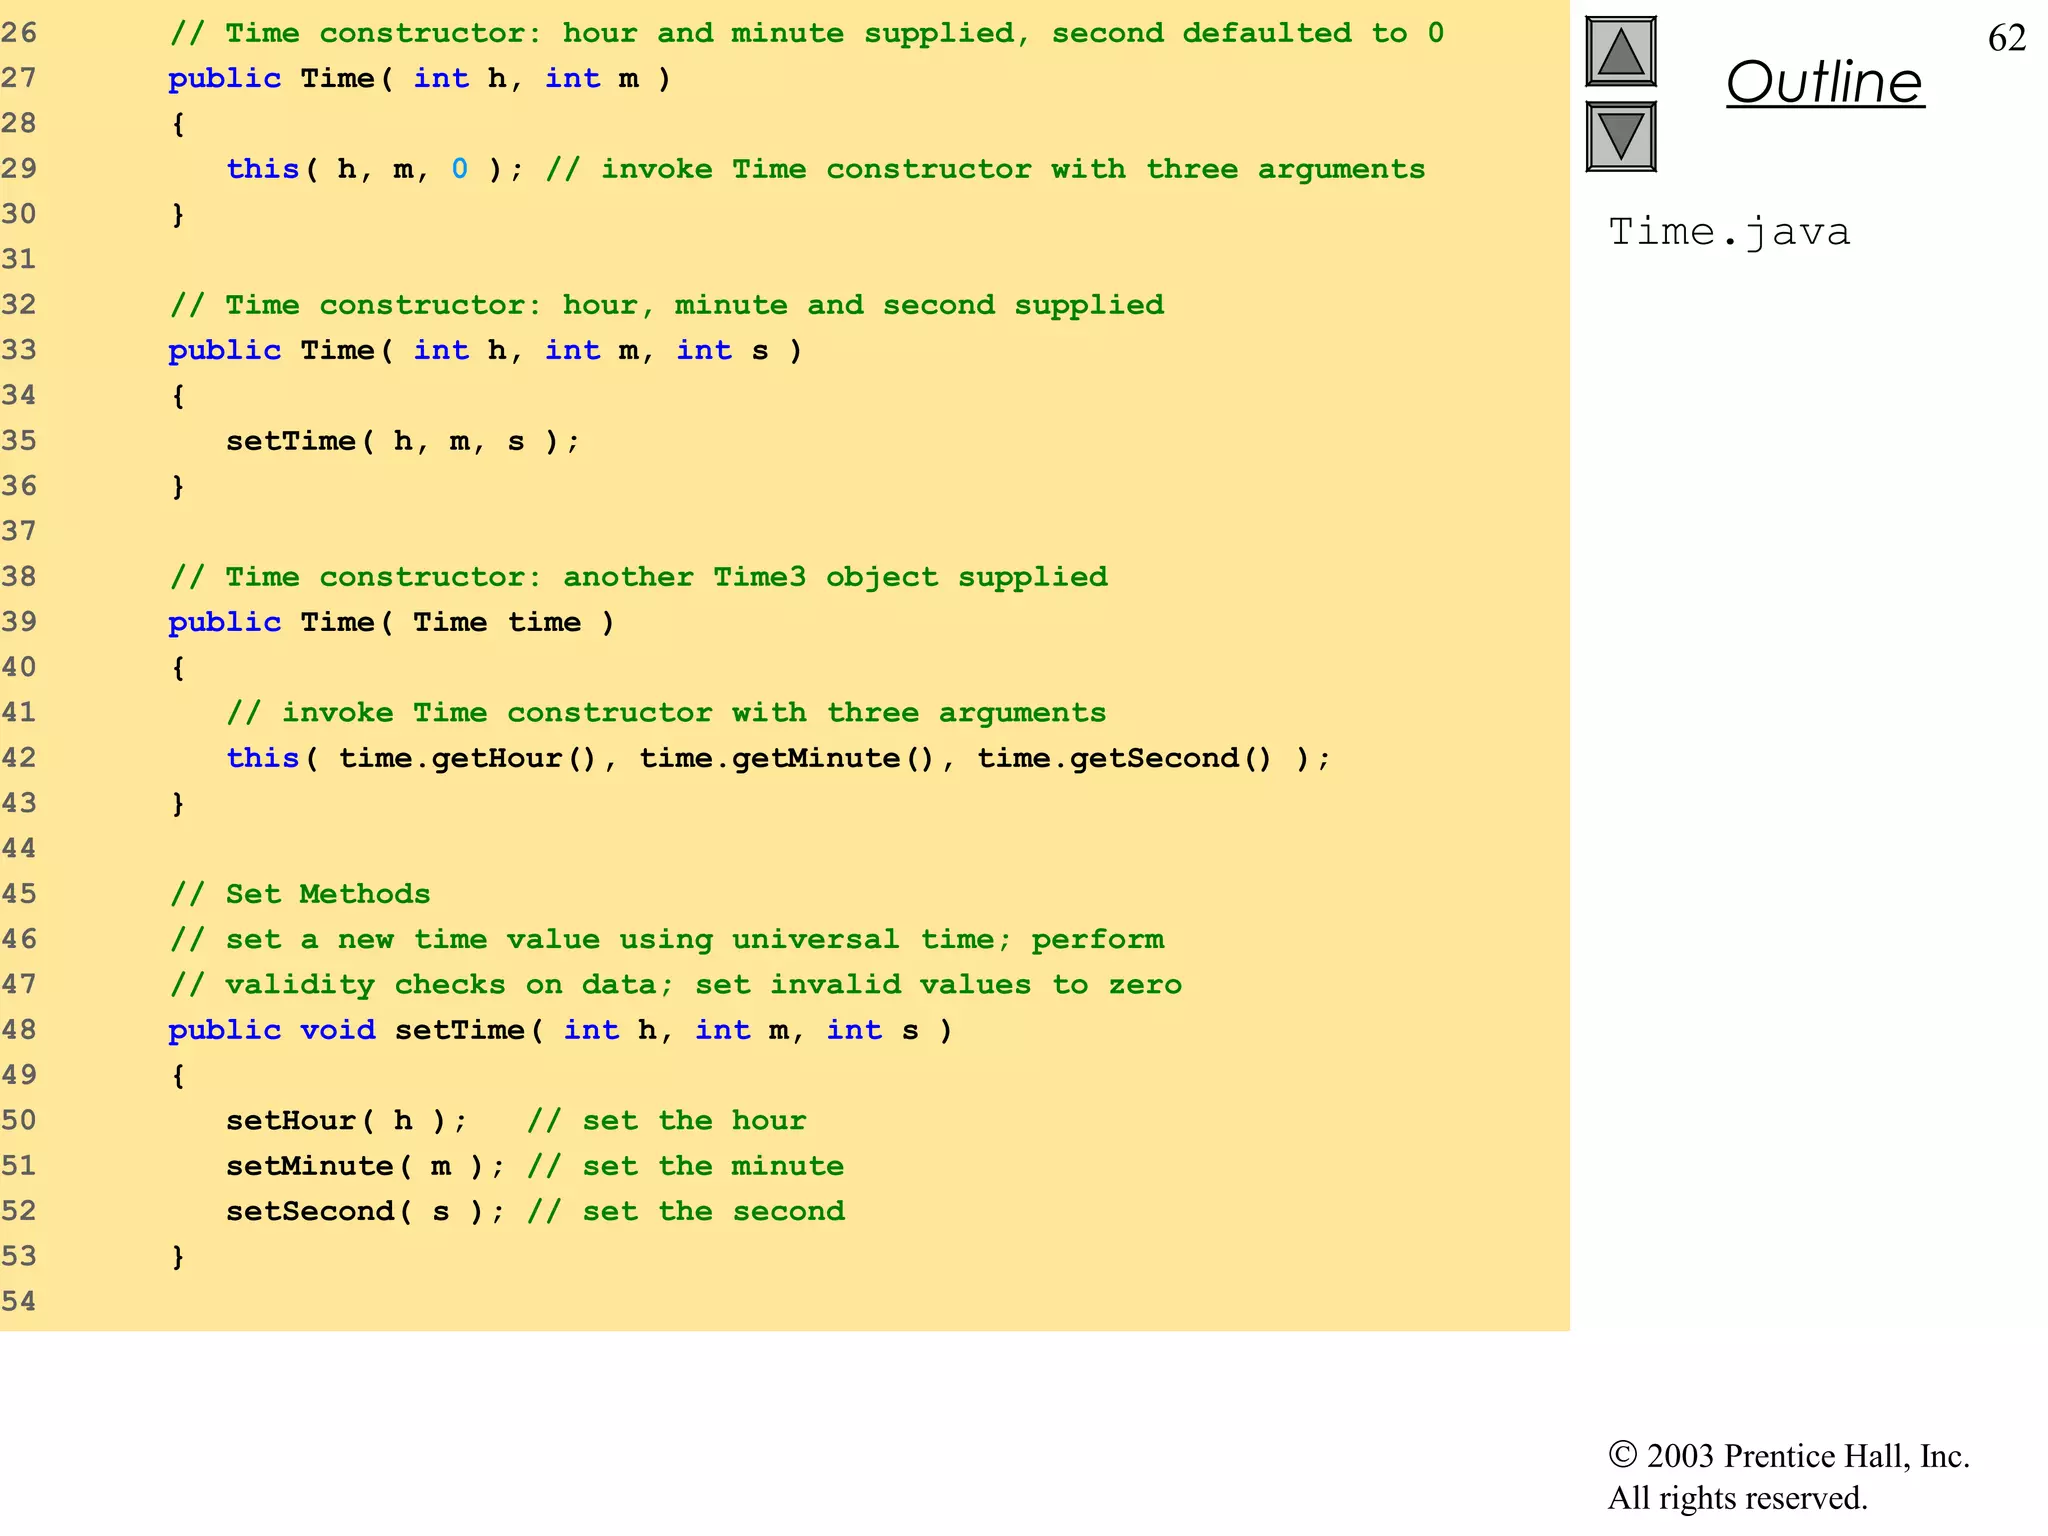Click All rights reserved text

1738,1498
